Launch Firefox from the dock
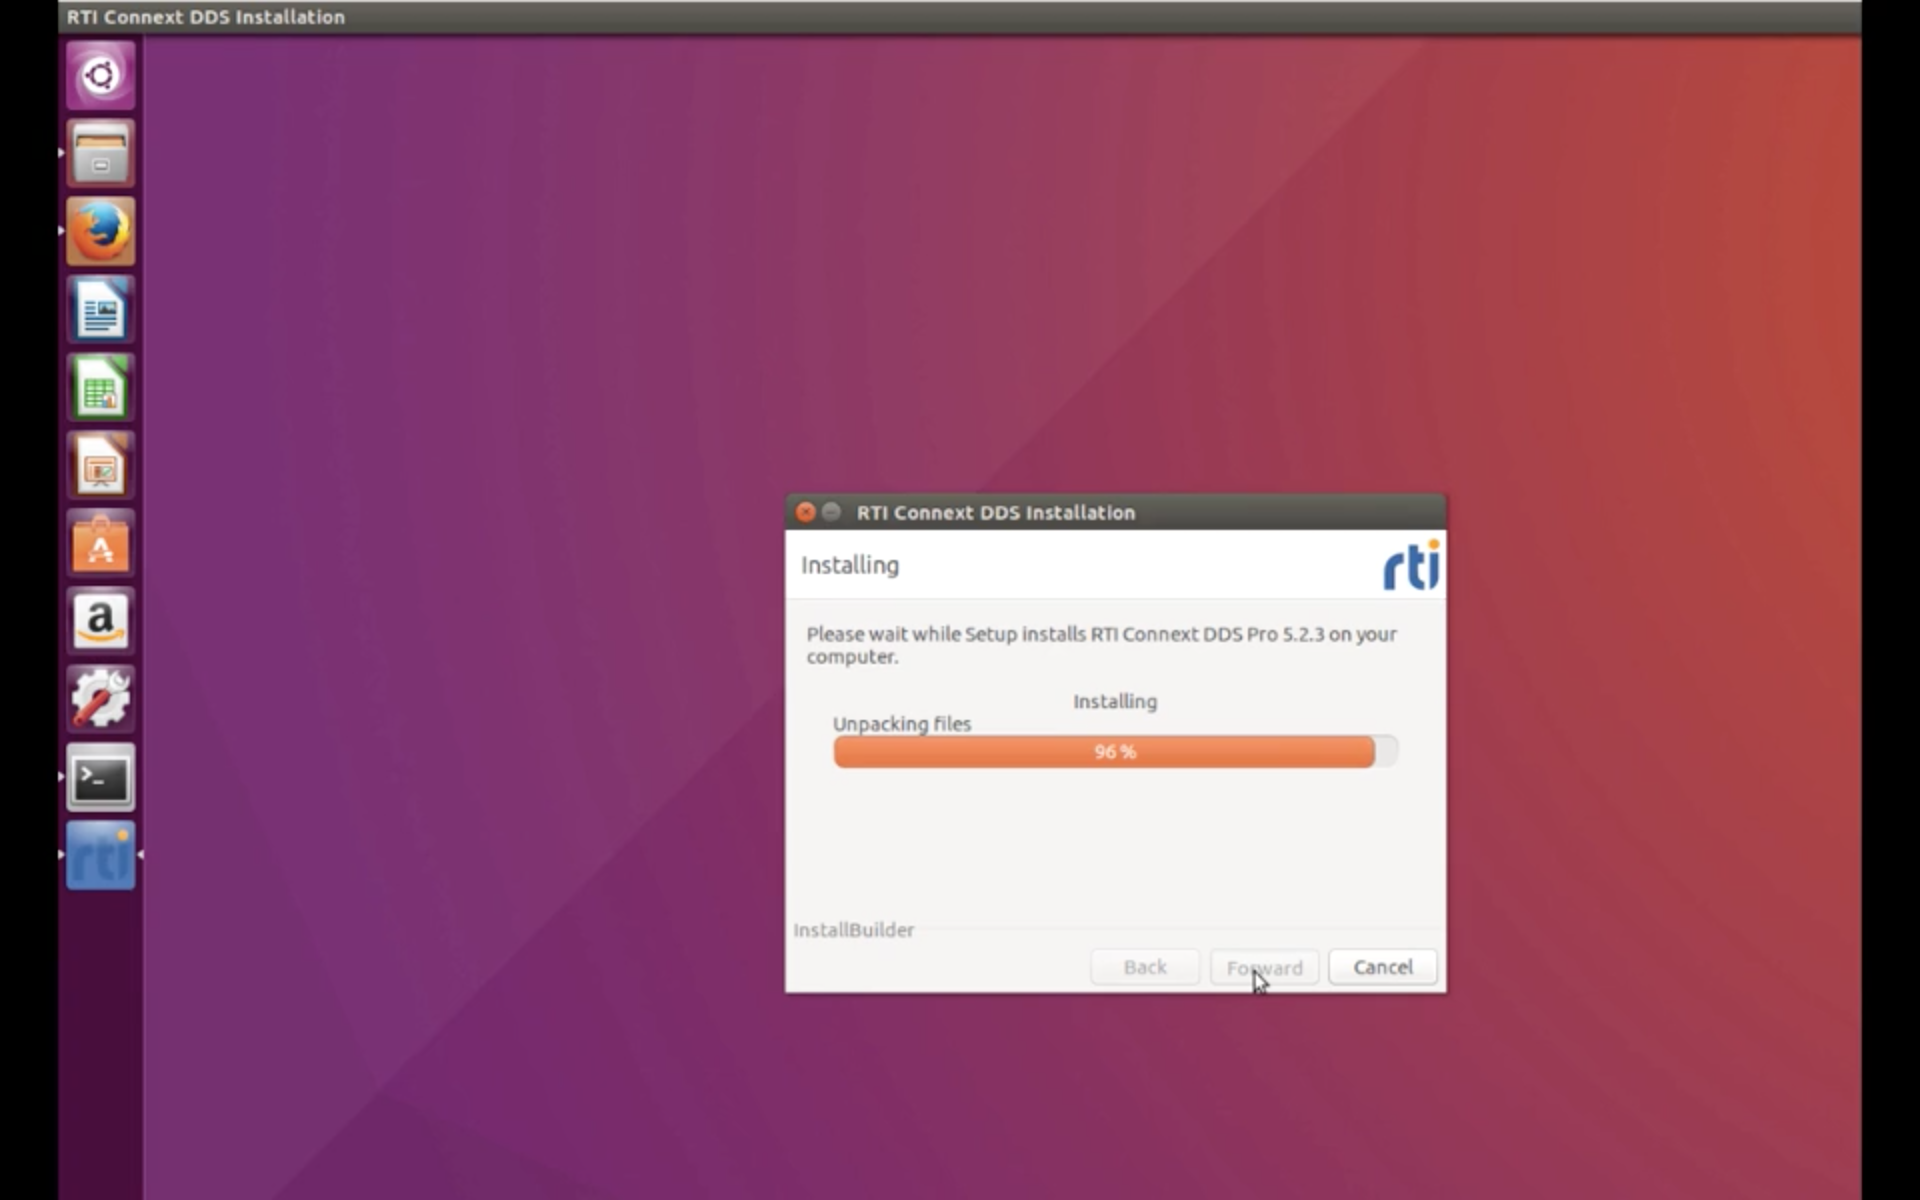The image size is (1920, 1200). pyautogui.click(x=99, y=231)
